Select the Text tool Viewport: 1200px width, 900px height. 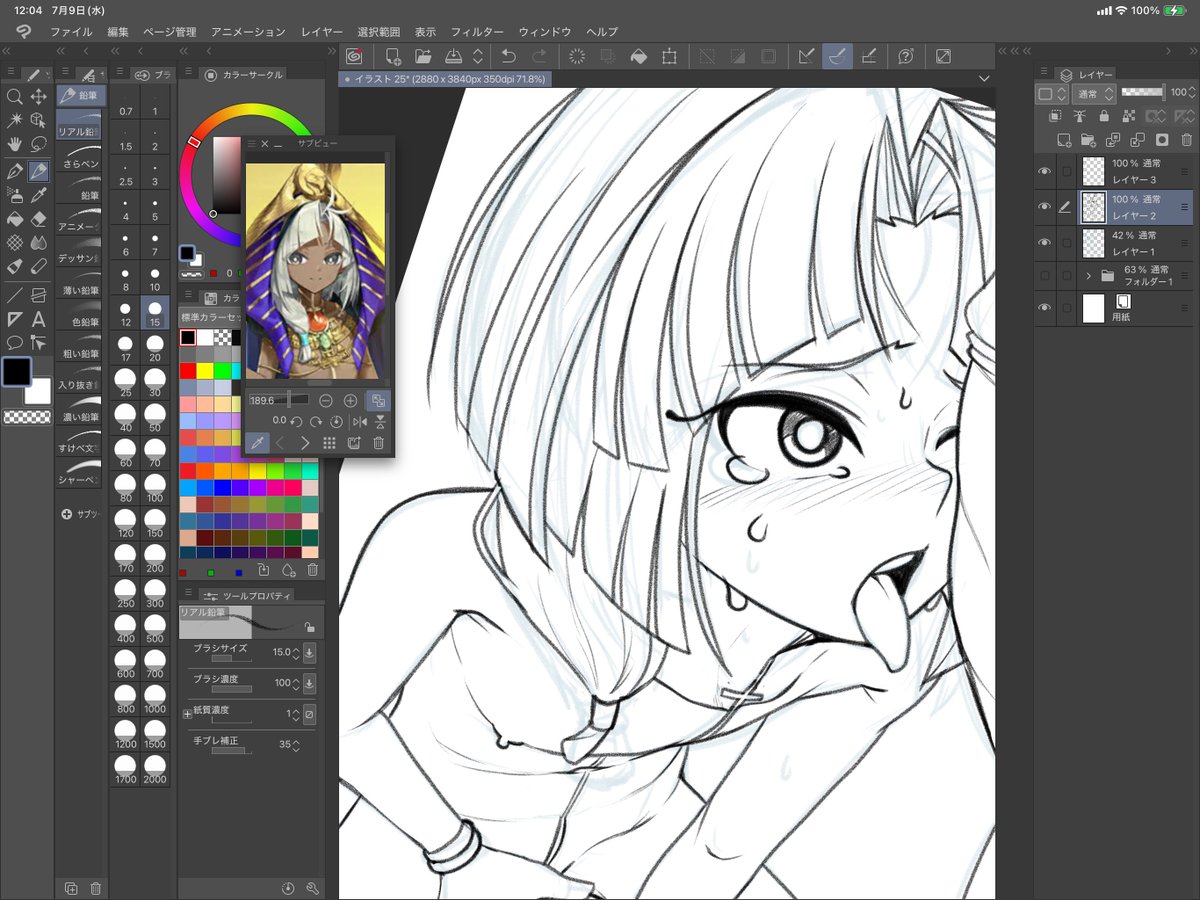39,319
